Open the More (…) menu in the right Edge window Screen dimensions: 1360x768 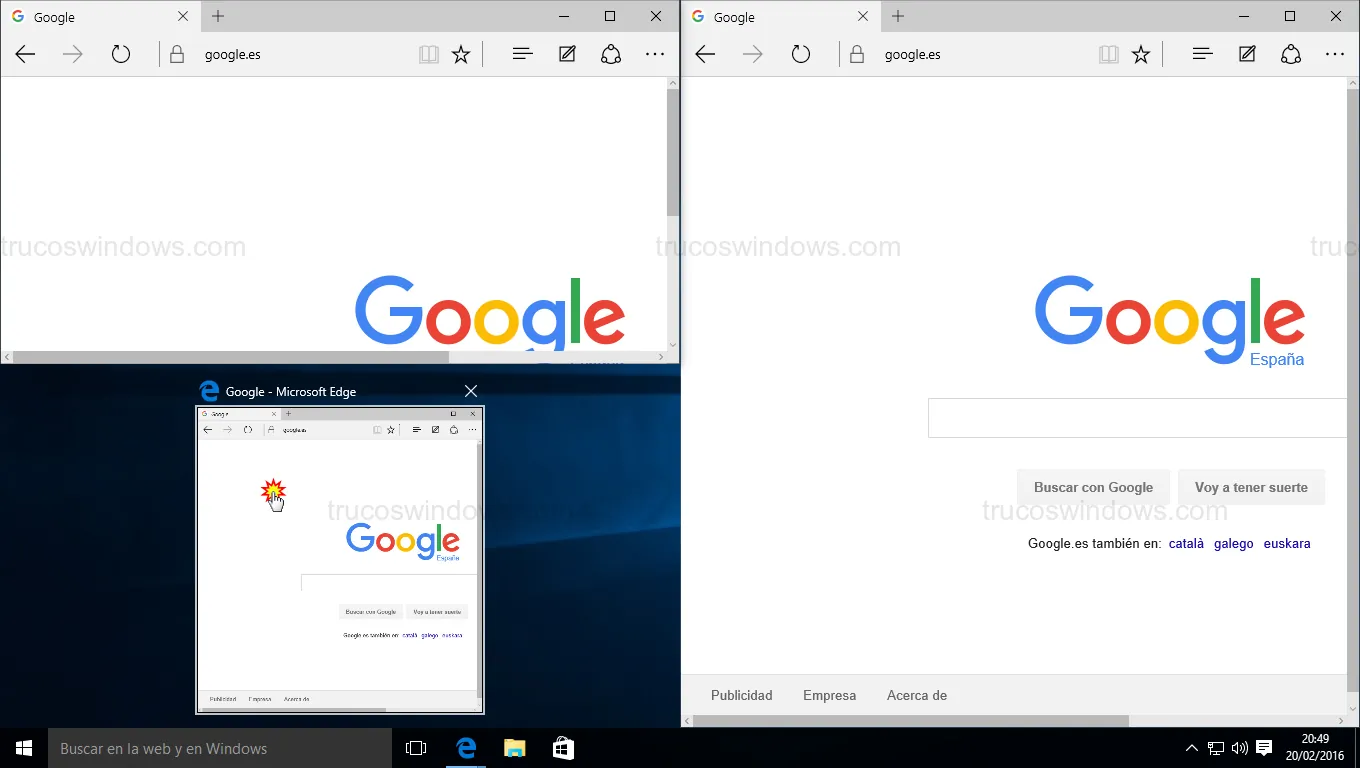pos(1335,55)
